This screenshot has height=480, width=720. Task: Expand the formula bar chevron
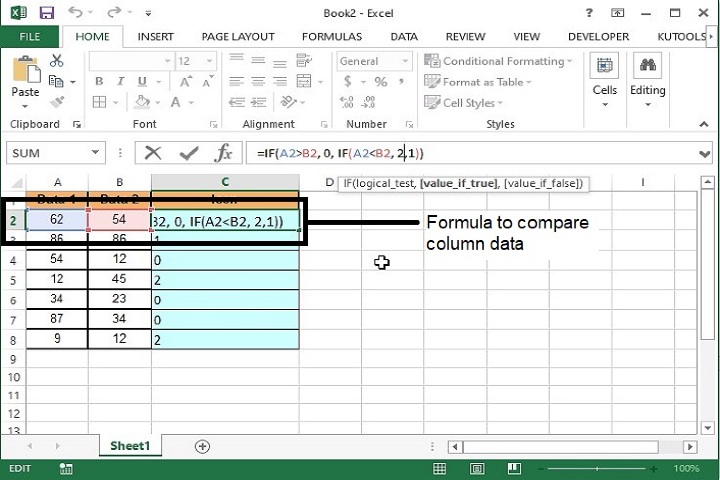704,154
